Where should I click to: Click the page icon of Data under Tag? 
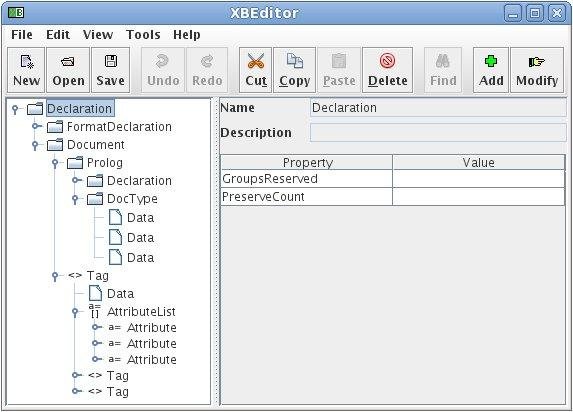pos(95,294)
